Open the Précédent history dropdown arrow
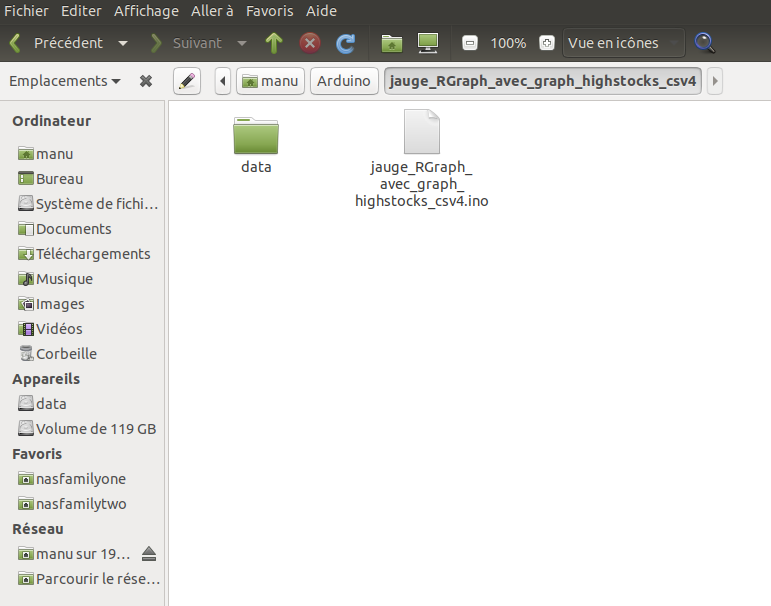The image size is (771, 606). tap(123, 43)
